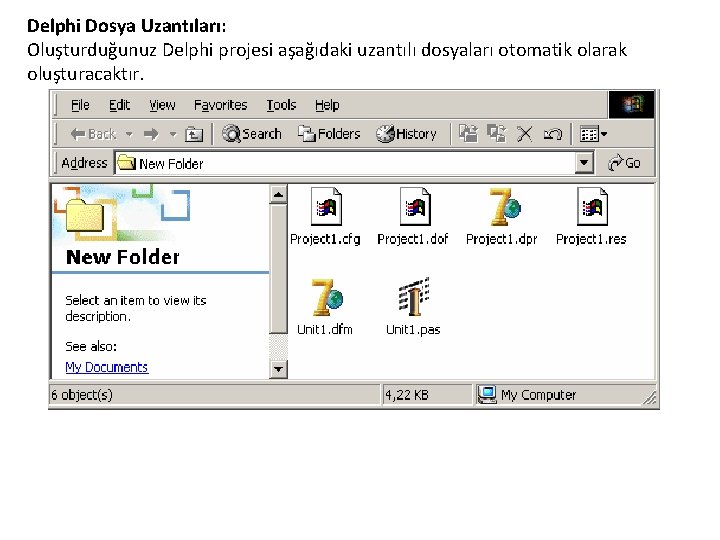Click the large New Folder pane icon
This screenshot has width=720, height=540.
click(85, 216)
